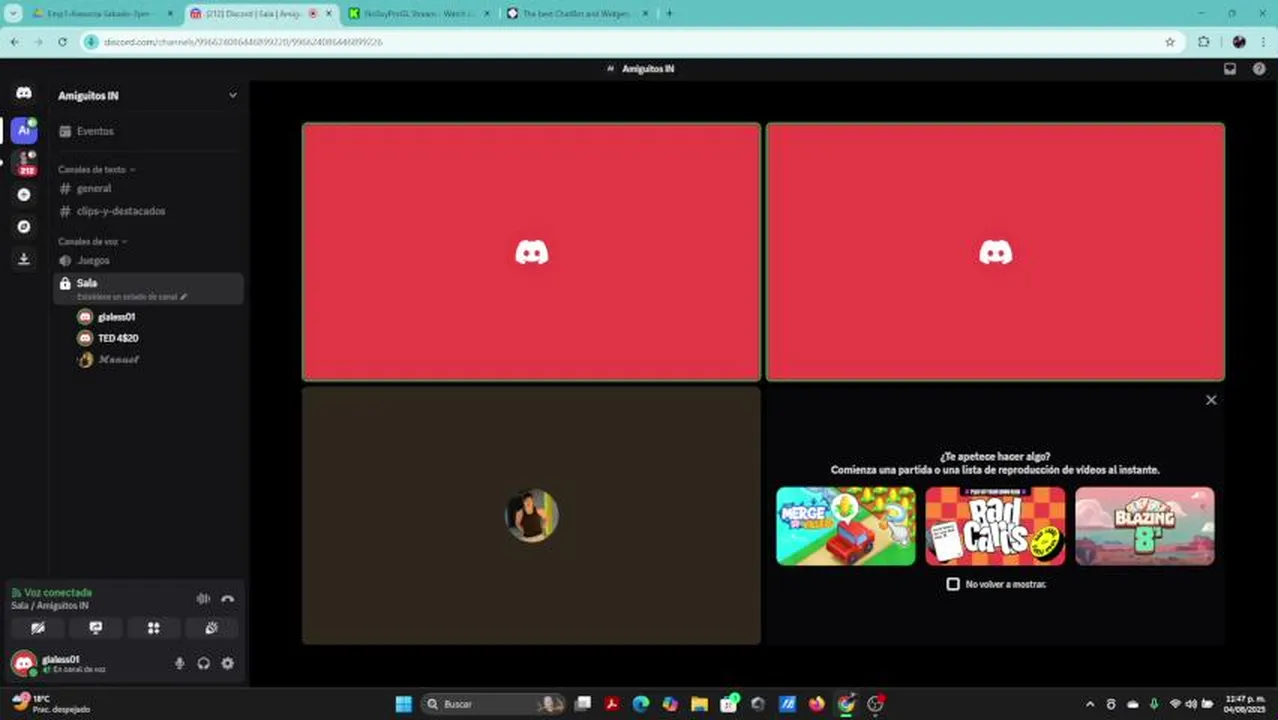Start screen share button

click(x=96, y=628)
